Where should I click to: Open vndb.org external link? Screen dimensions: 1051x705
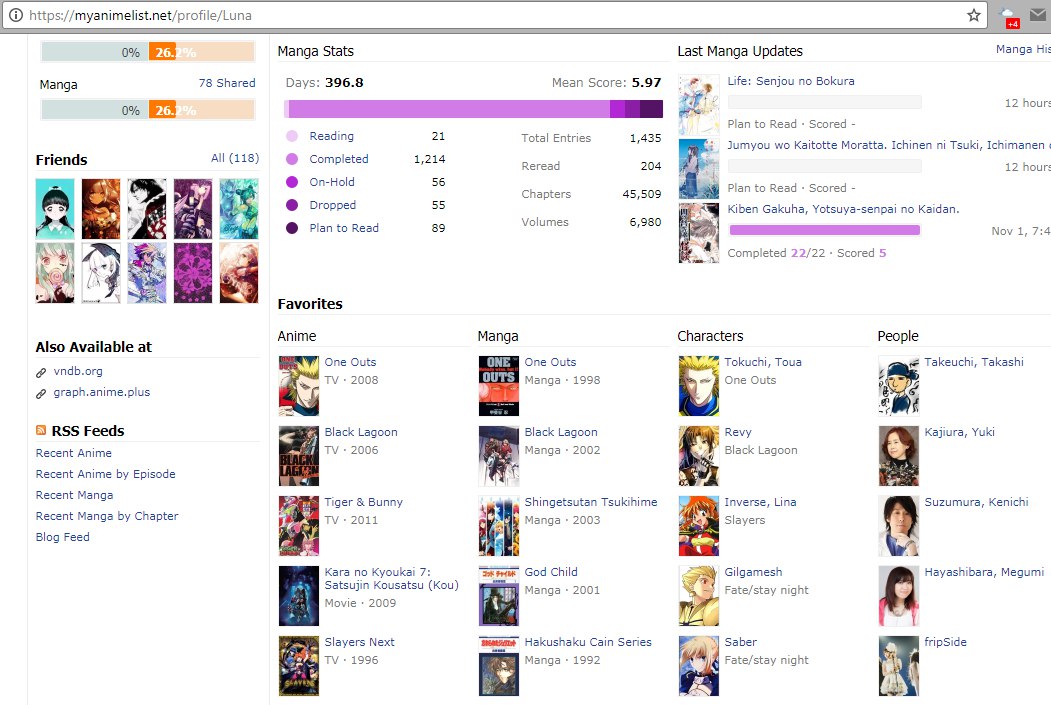coord(78,371)
